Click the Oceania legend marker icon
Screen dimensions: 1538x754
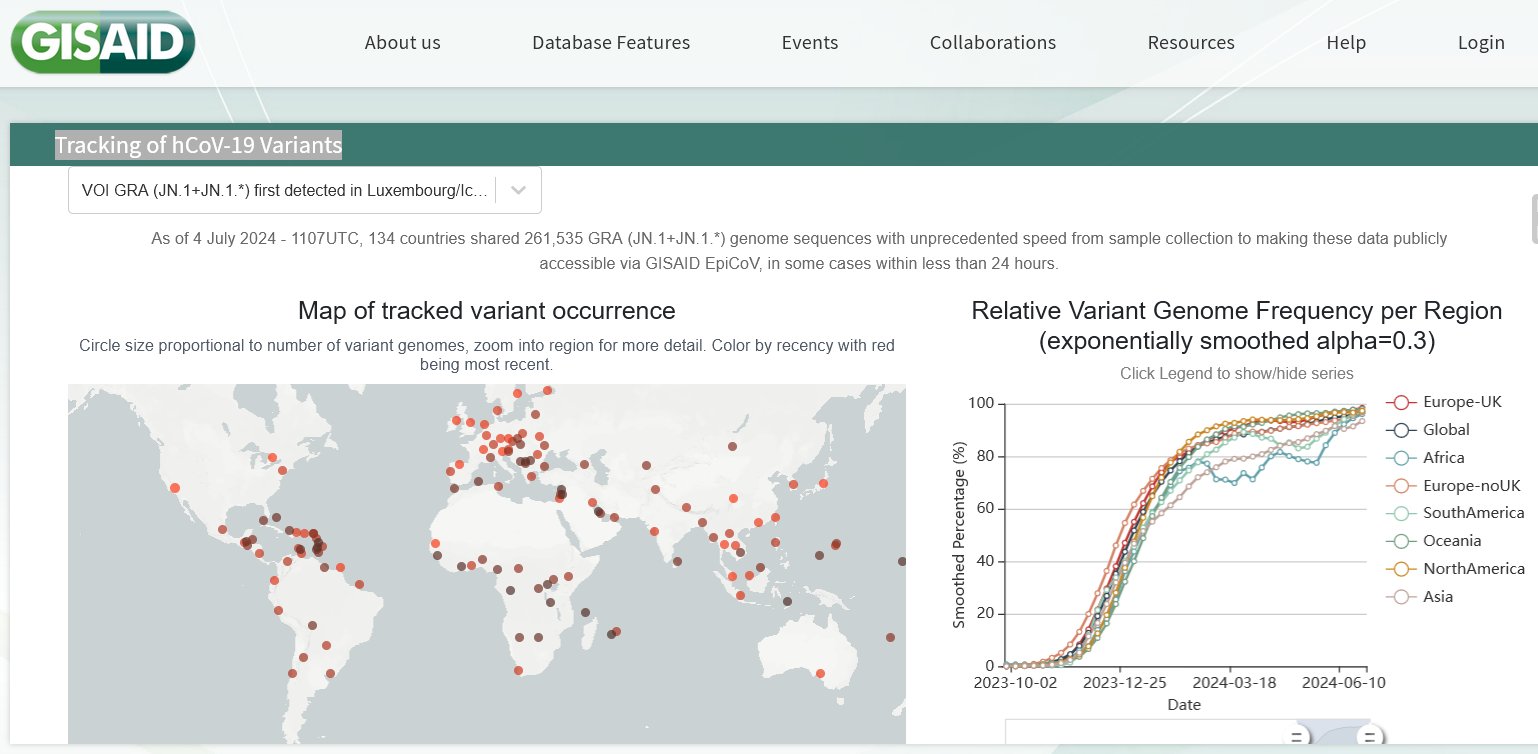1401,541
